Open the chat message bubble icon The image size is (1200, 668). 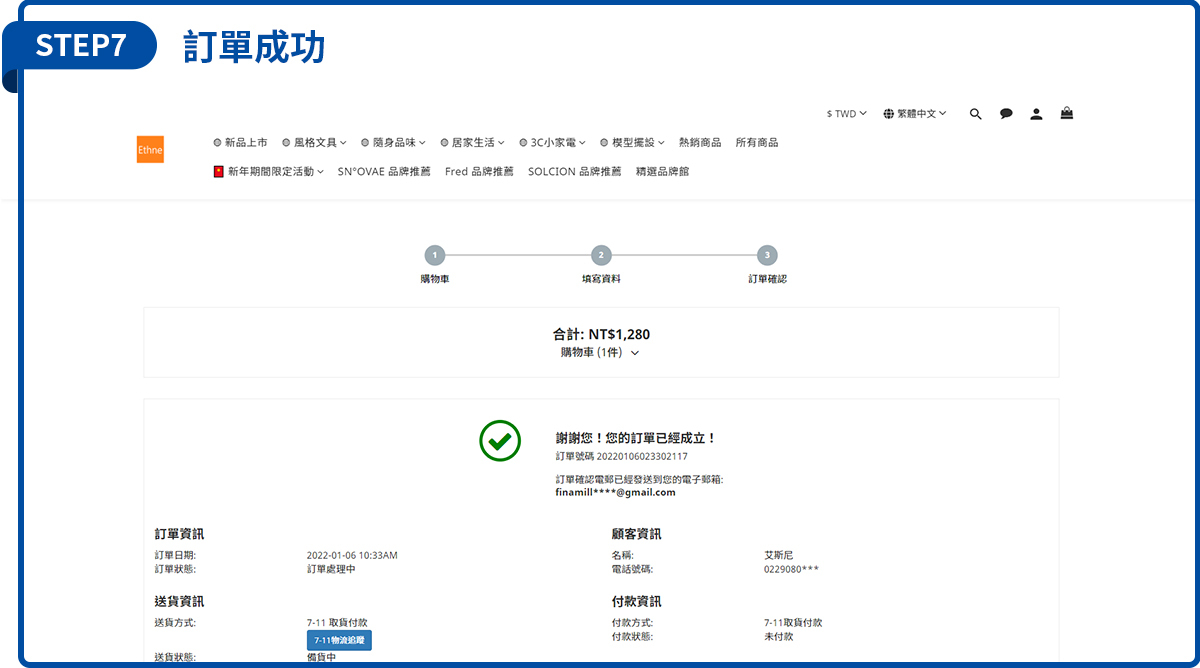[x=1006, y=114]
